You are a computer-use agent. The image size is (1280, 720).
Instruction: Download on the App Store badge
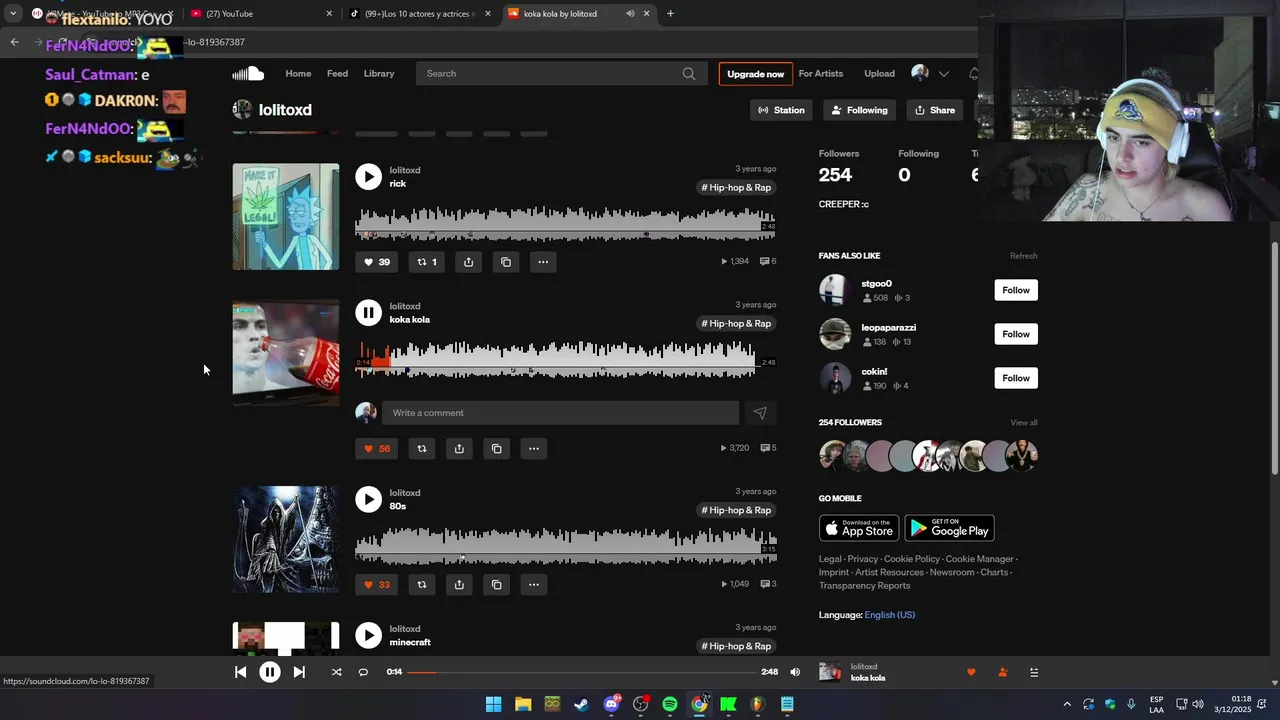point(859,528)
